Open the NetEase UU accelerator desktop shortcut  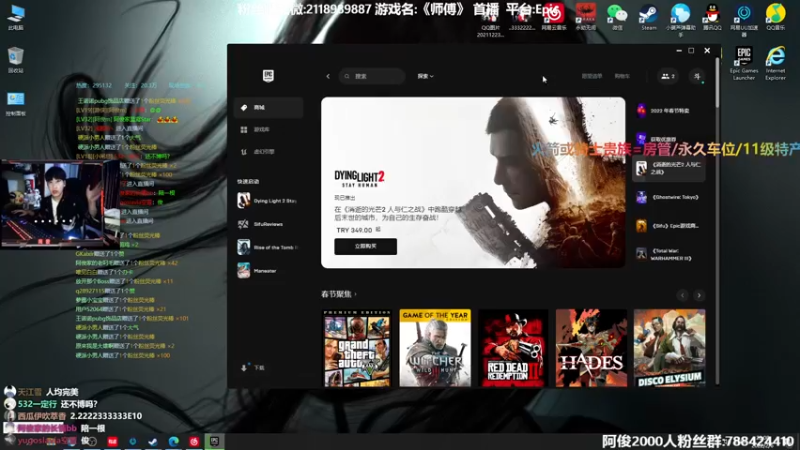coord(743,20)
